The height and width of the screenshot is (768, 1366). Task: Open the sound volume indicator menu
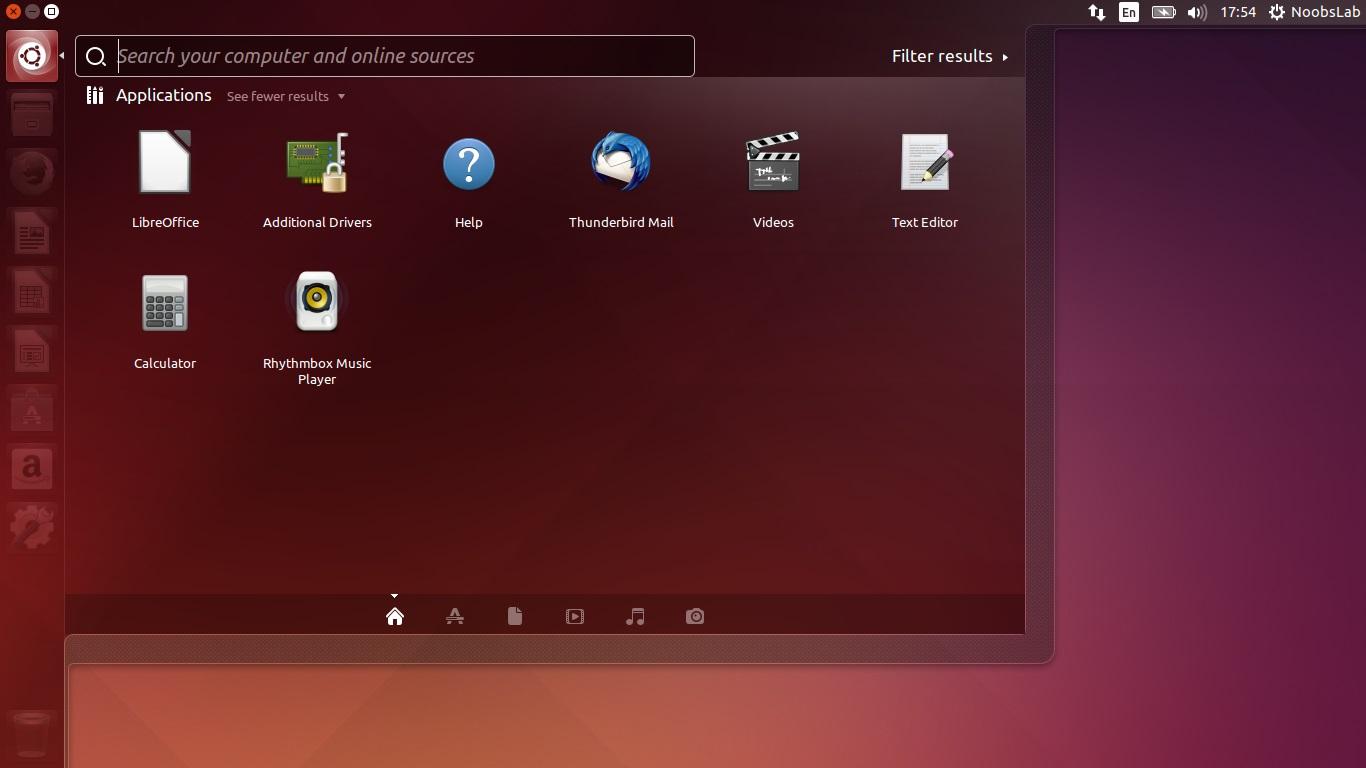[x=1196, y=13]
